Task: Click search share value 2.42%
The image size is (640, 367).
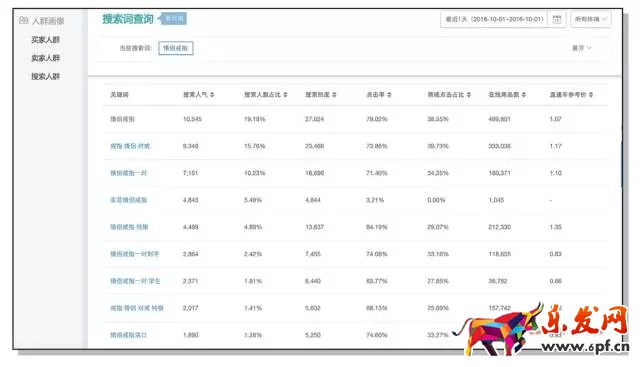Action: (x=253, y=254)
